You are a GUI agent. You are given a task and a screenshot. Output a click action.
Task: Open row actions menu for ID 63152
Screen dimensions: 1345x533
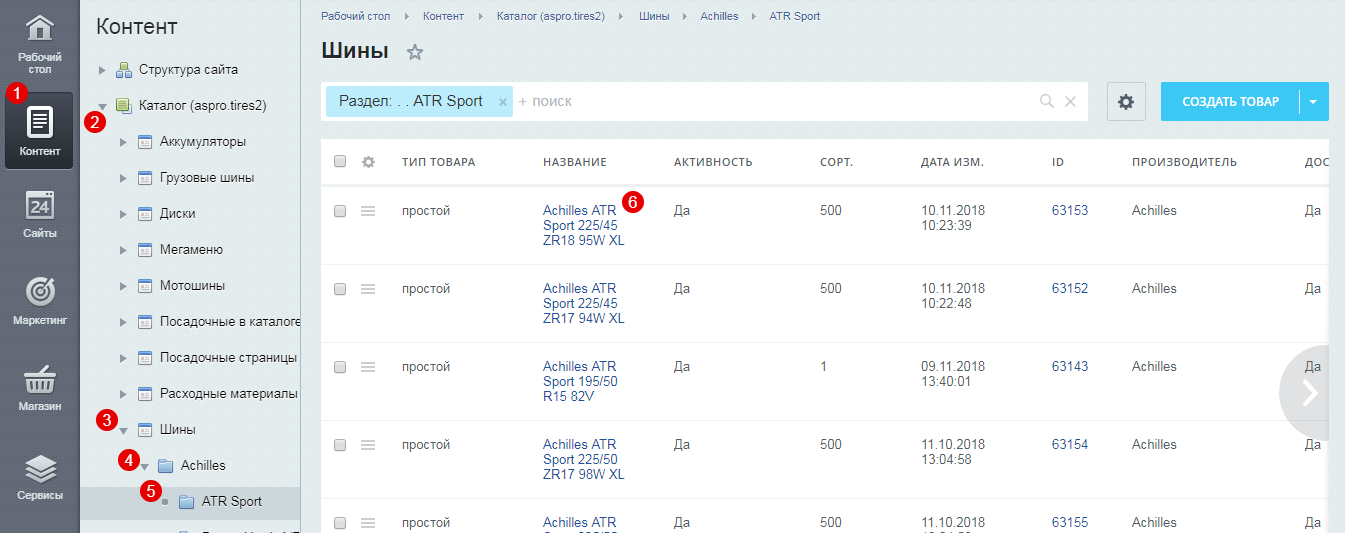(x=367, y=289)
